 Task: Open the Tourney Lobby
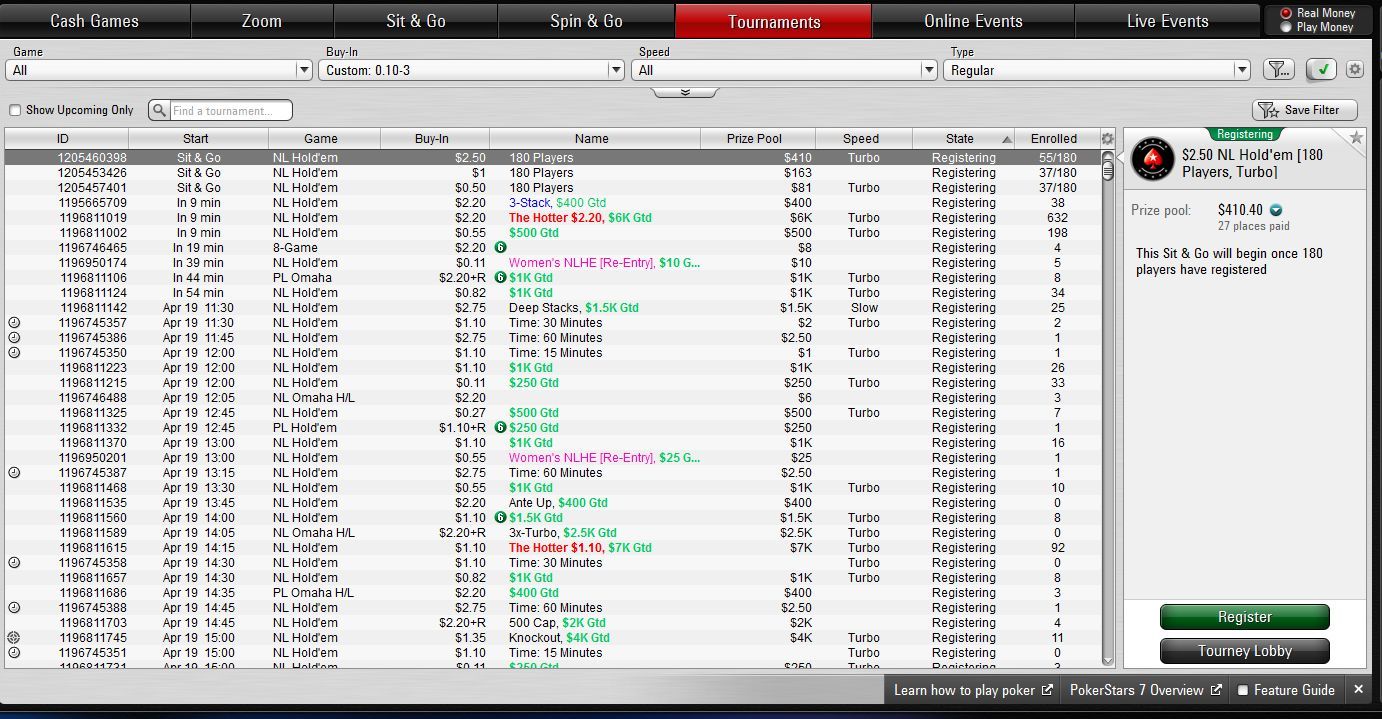1244,651
